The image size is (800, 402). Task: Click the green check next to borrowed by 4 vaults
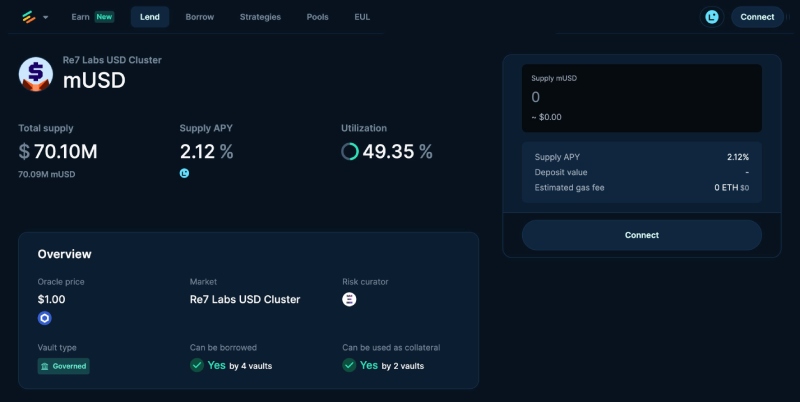pyautogui.click(x=198, y=365)
